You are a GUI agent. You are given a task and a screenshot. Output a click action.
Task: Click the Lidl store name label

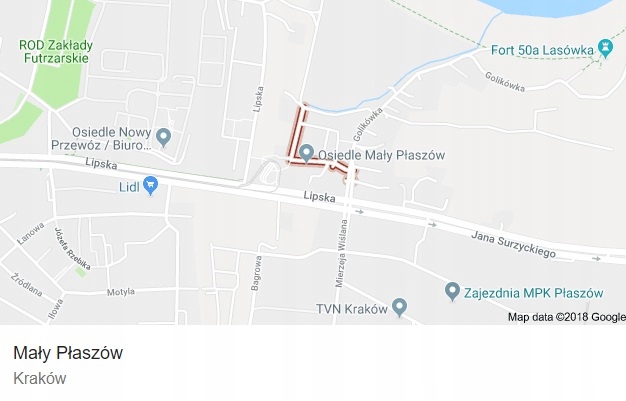pos(129,187)
